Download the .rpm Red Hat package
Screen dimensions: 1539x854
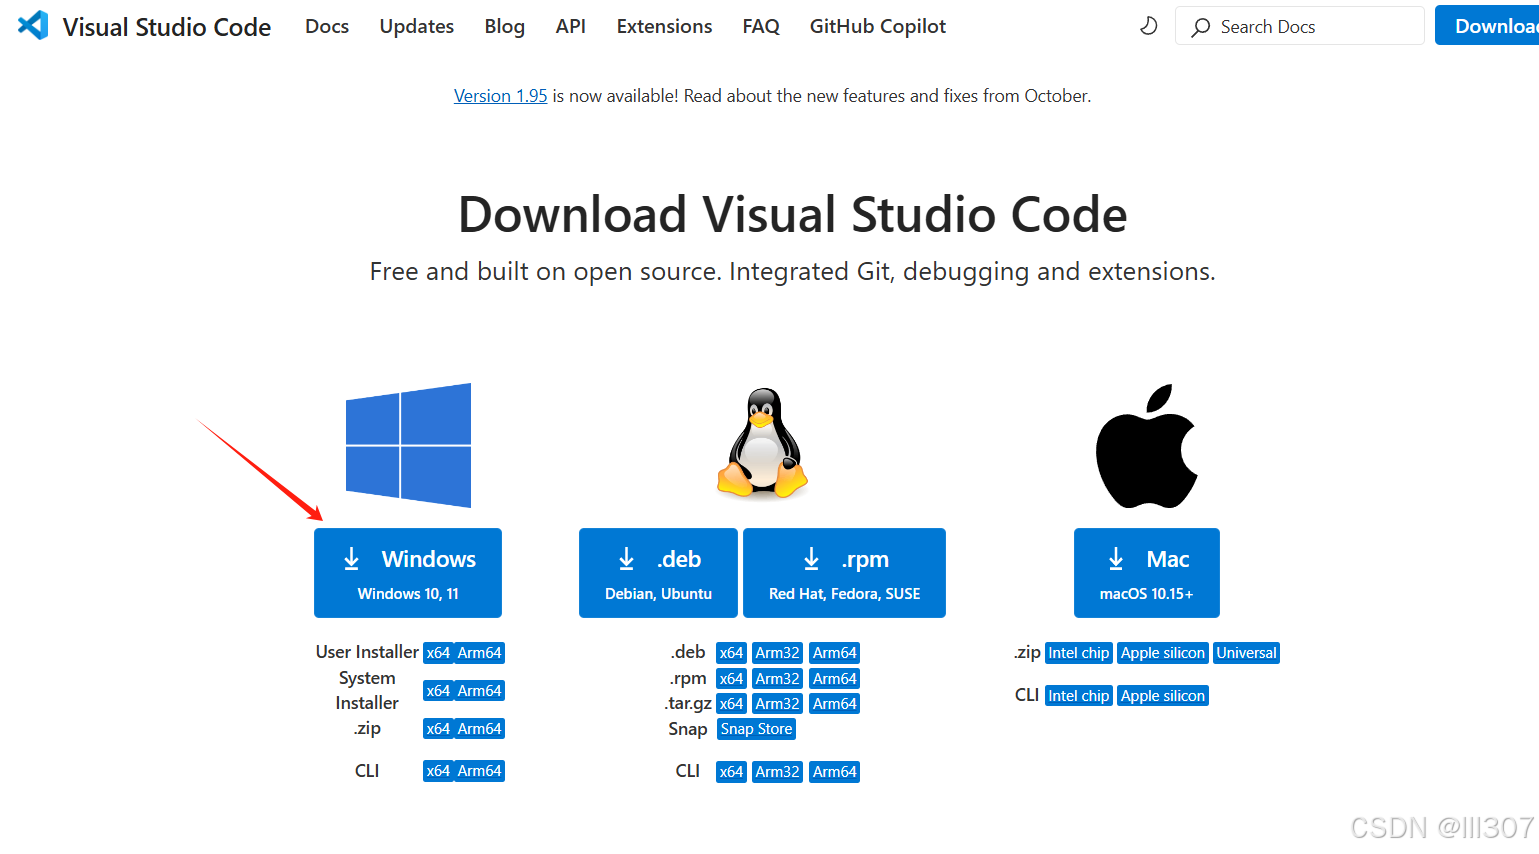(845, 573)
